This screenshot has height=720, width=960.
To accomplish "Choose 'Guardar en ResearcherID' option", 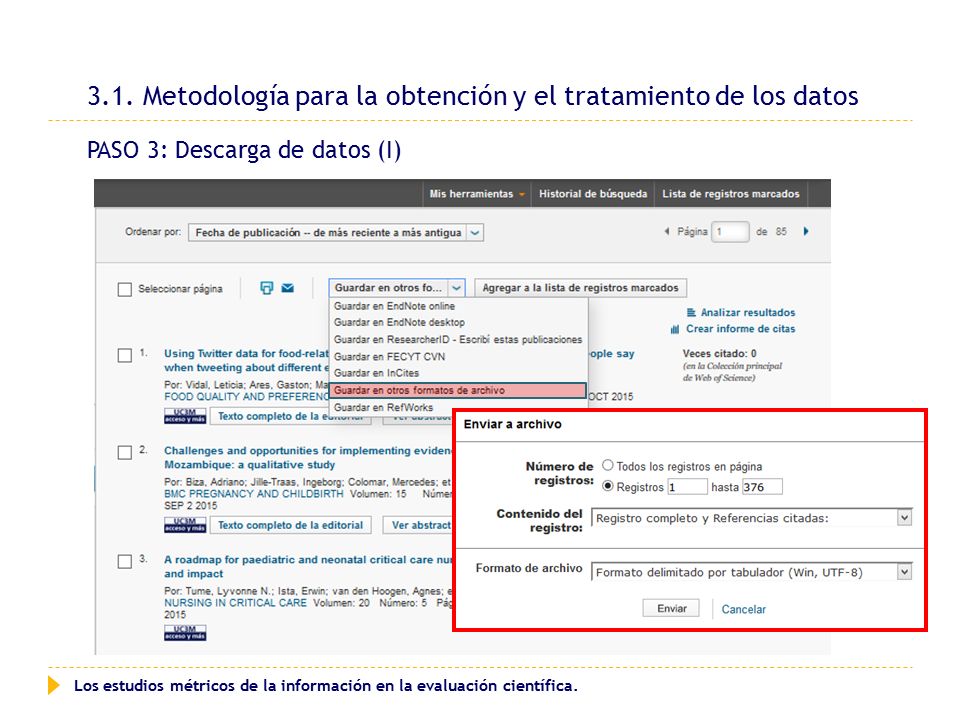I will 458,339.
